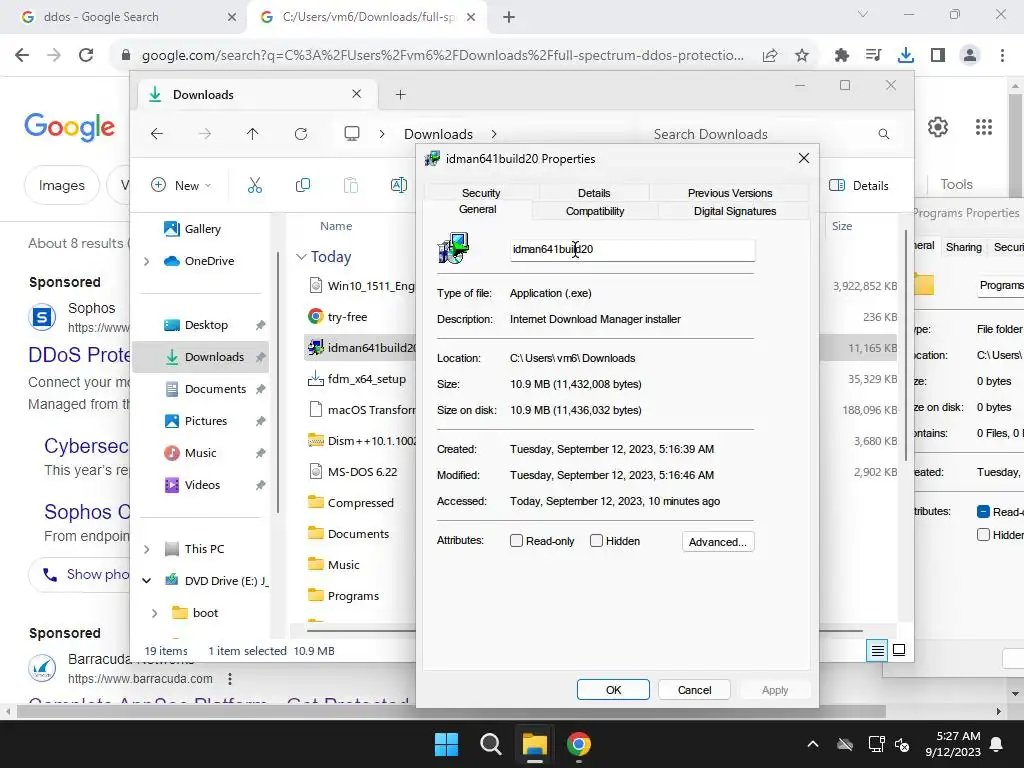Image resolution: width=1024 pixels, height=768 pixels.
Task: Open Windows Start menu
Action: click(447, 744)
